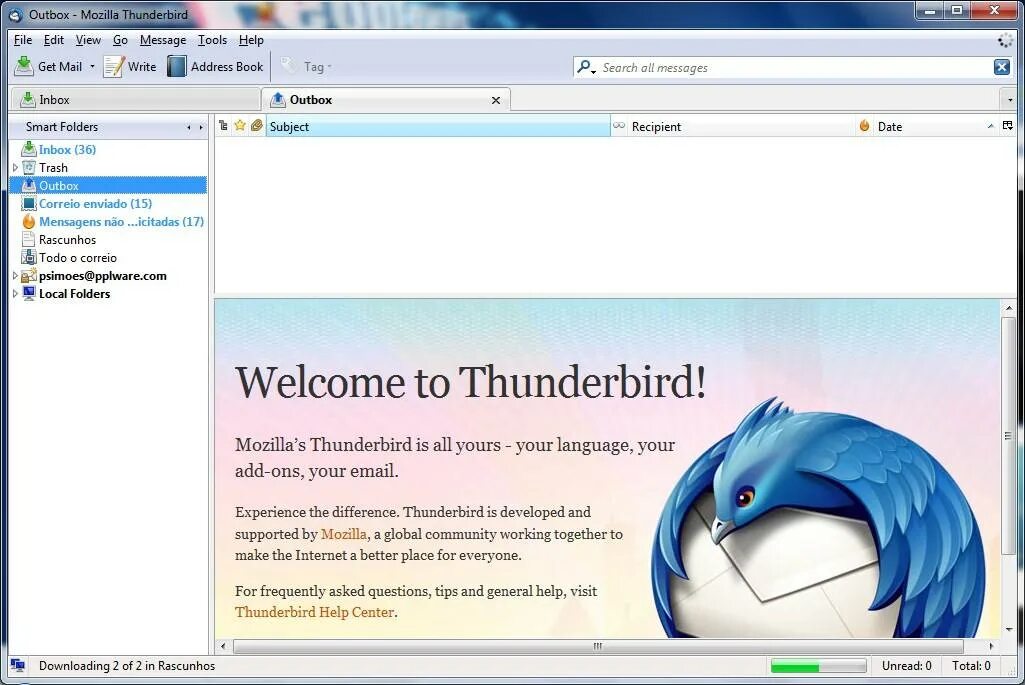Open Thunderbird Help Center link
This screenshot has height=685, width=1025.
[x=314, y=612]
